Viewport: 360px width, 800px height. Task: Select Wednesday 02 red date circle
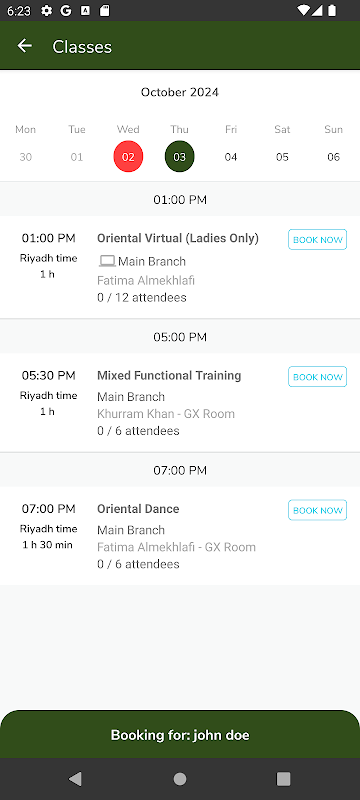(x=128, y=157)
